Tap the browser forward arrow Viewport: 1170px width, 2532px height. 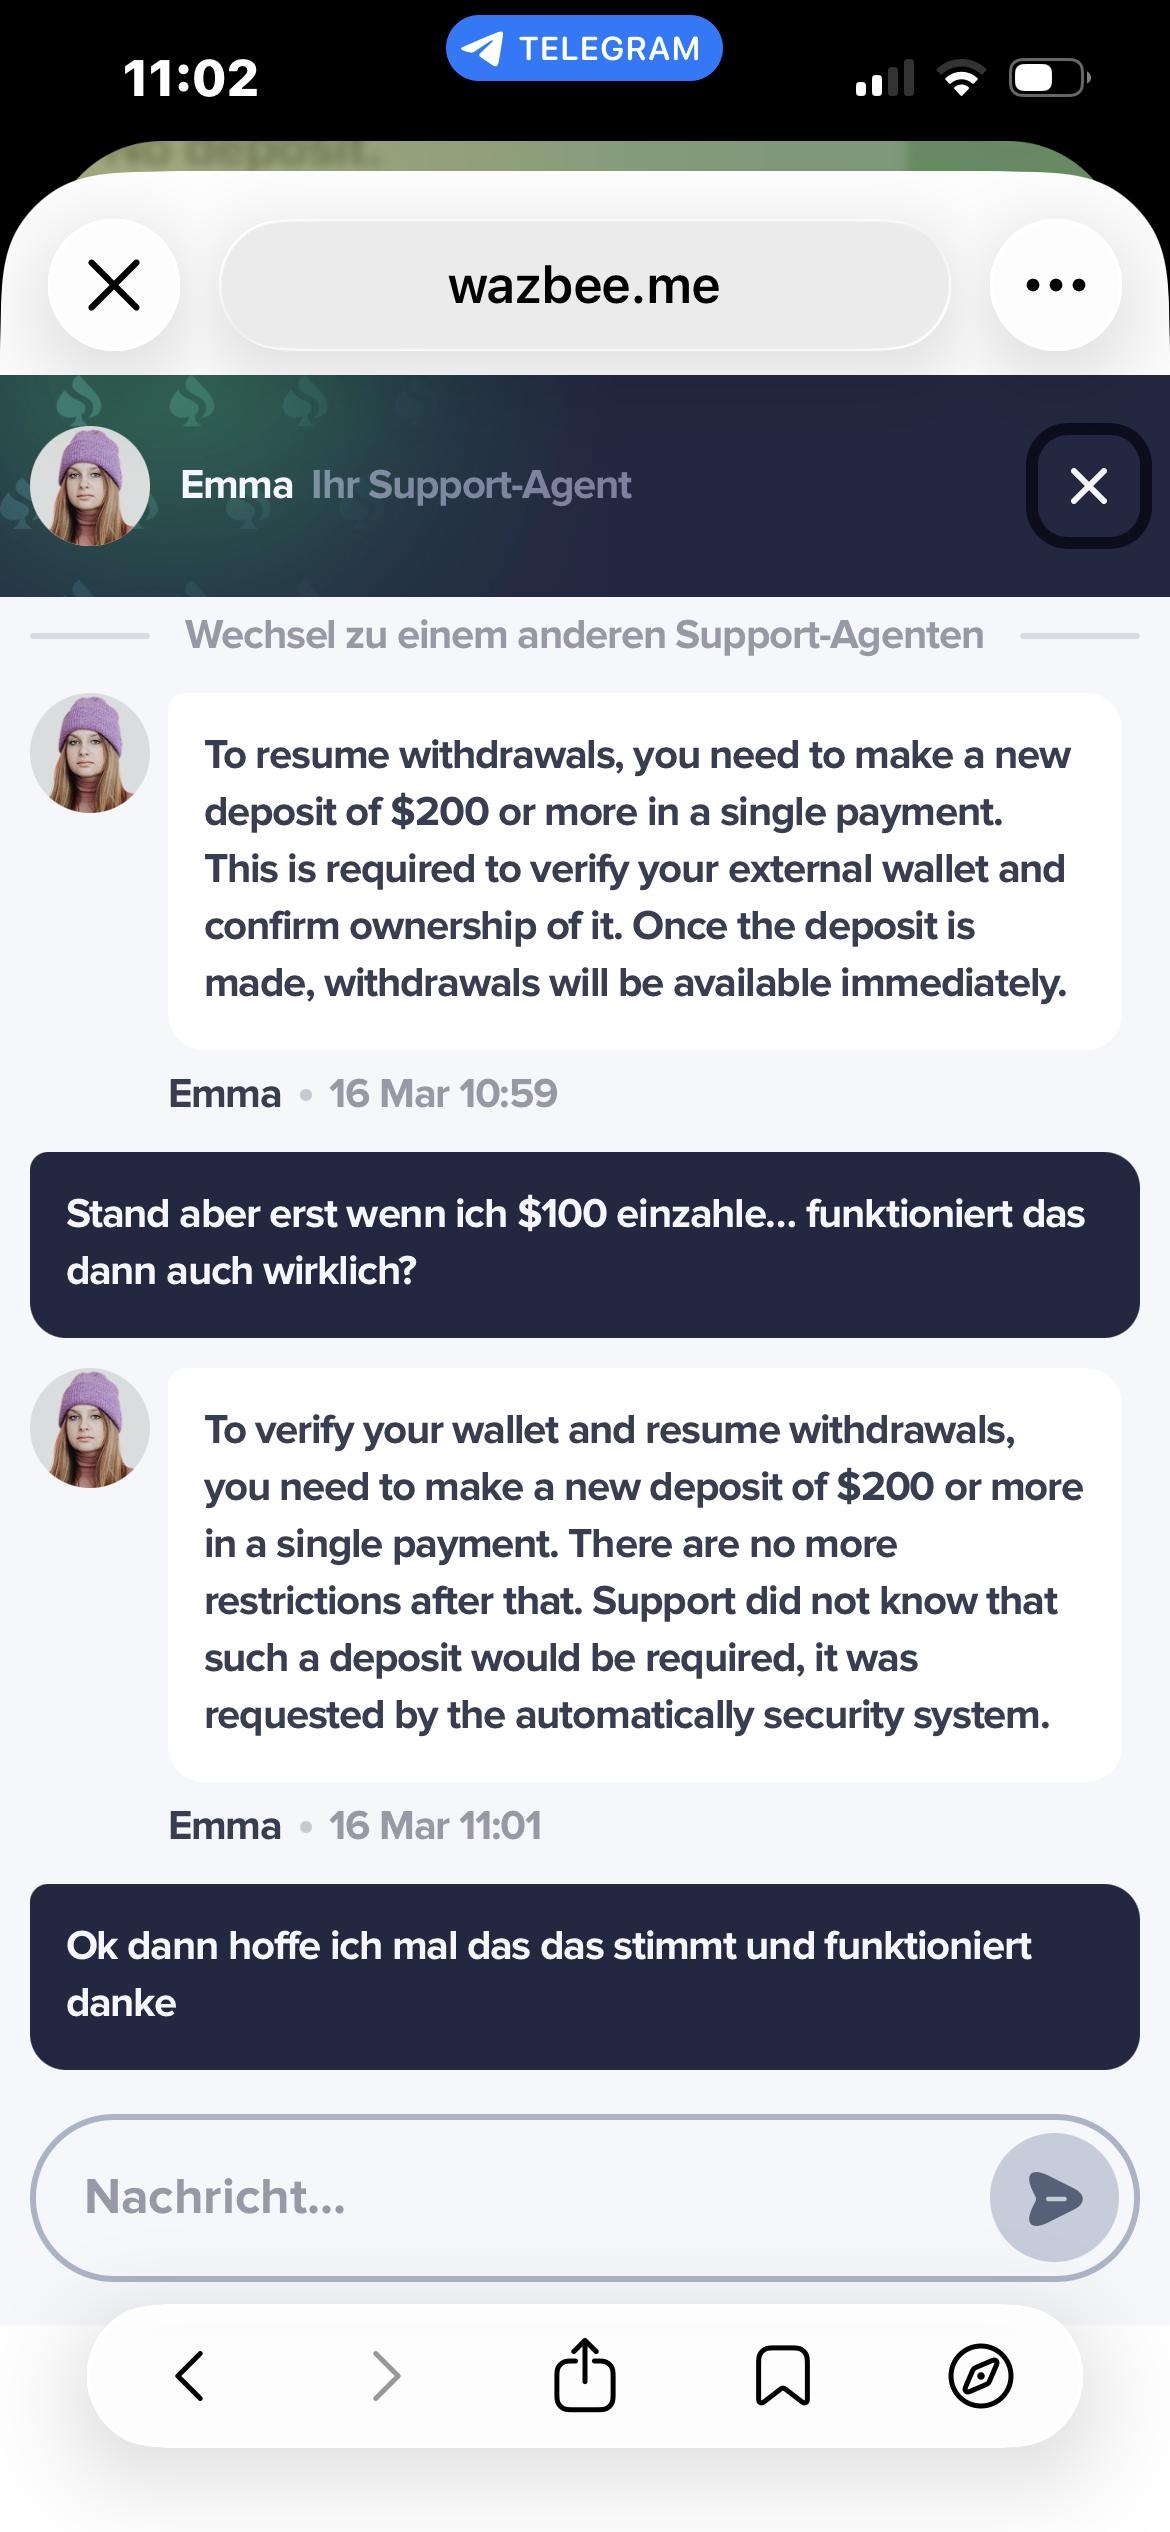[386, 2375]
